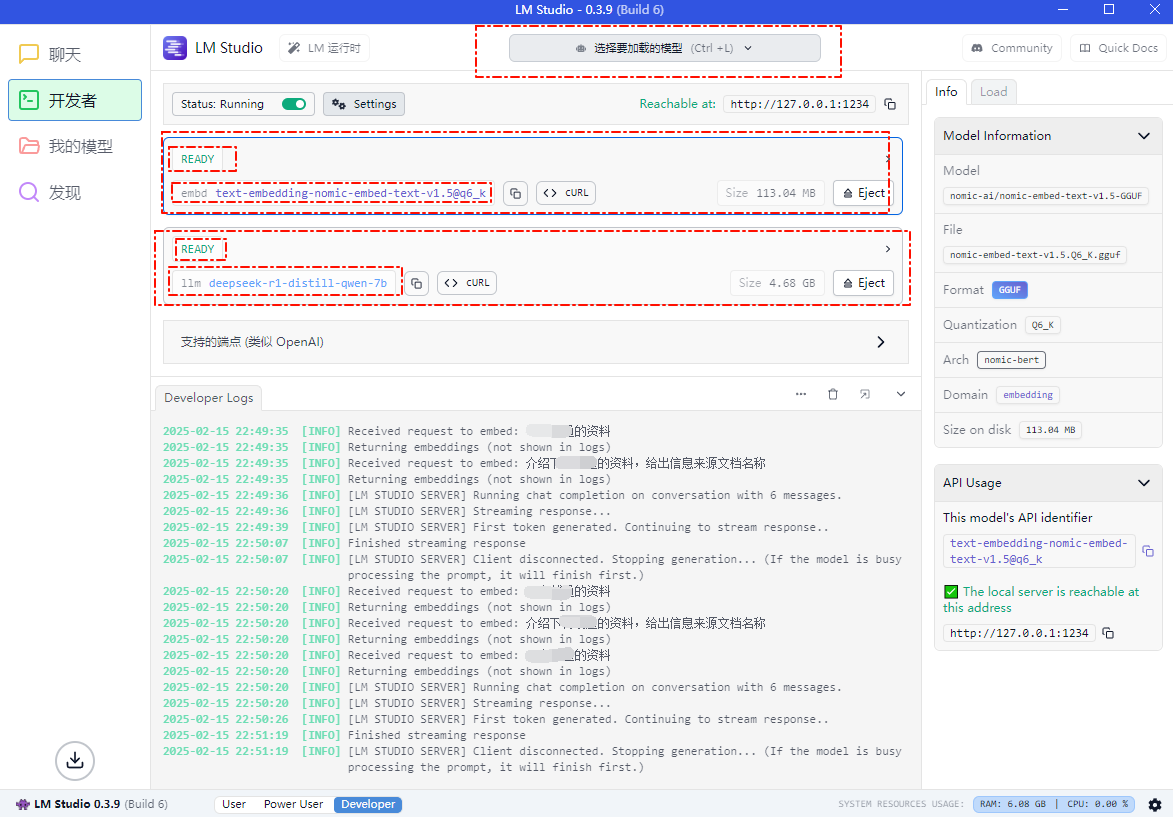This screenshot has height=817, width=1173.
Task: Switch to the Info tab
Action: [946, 91]
